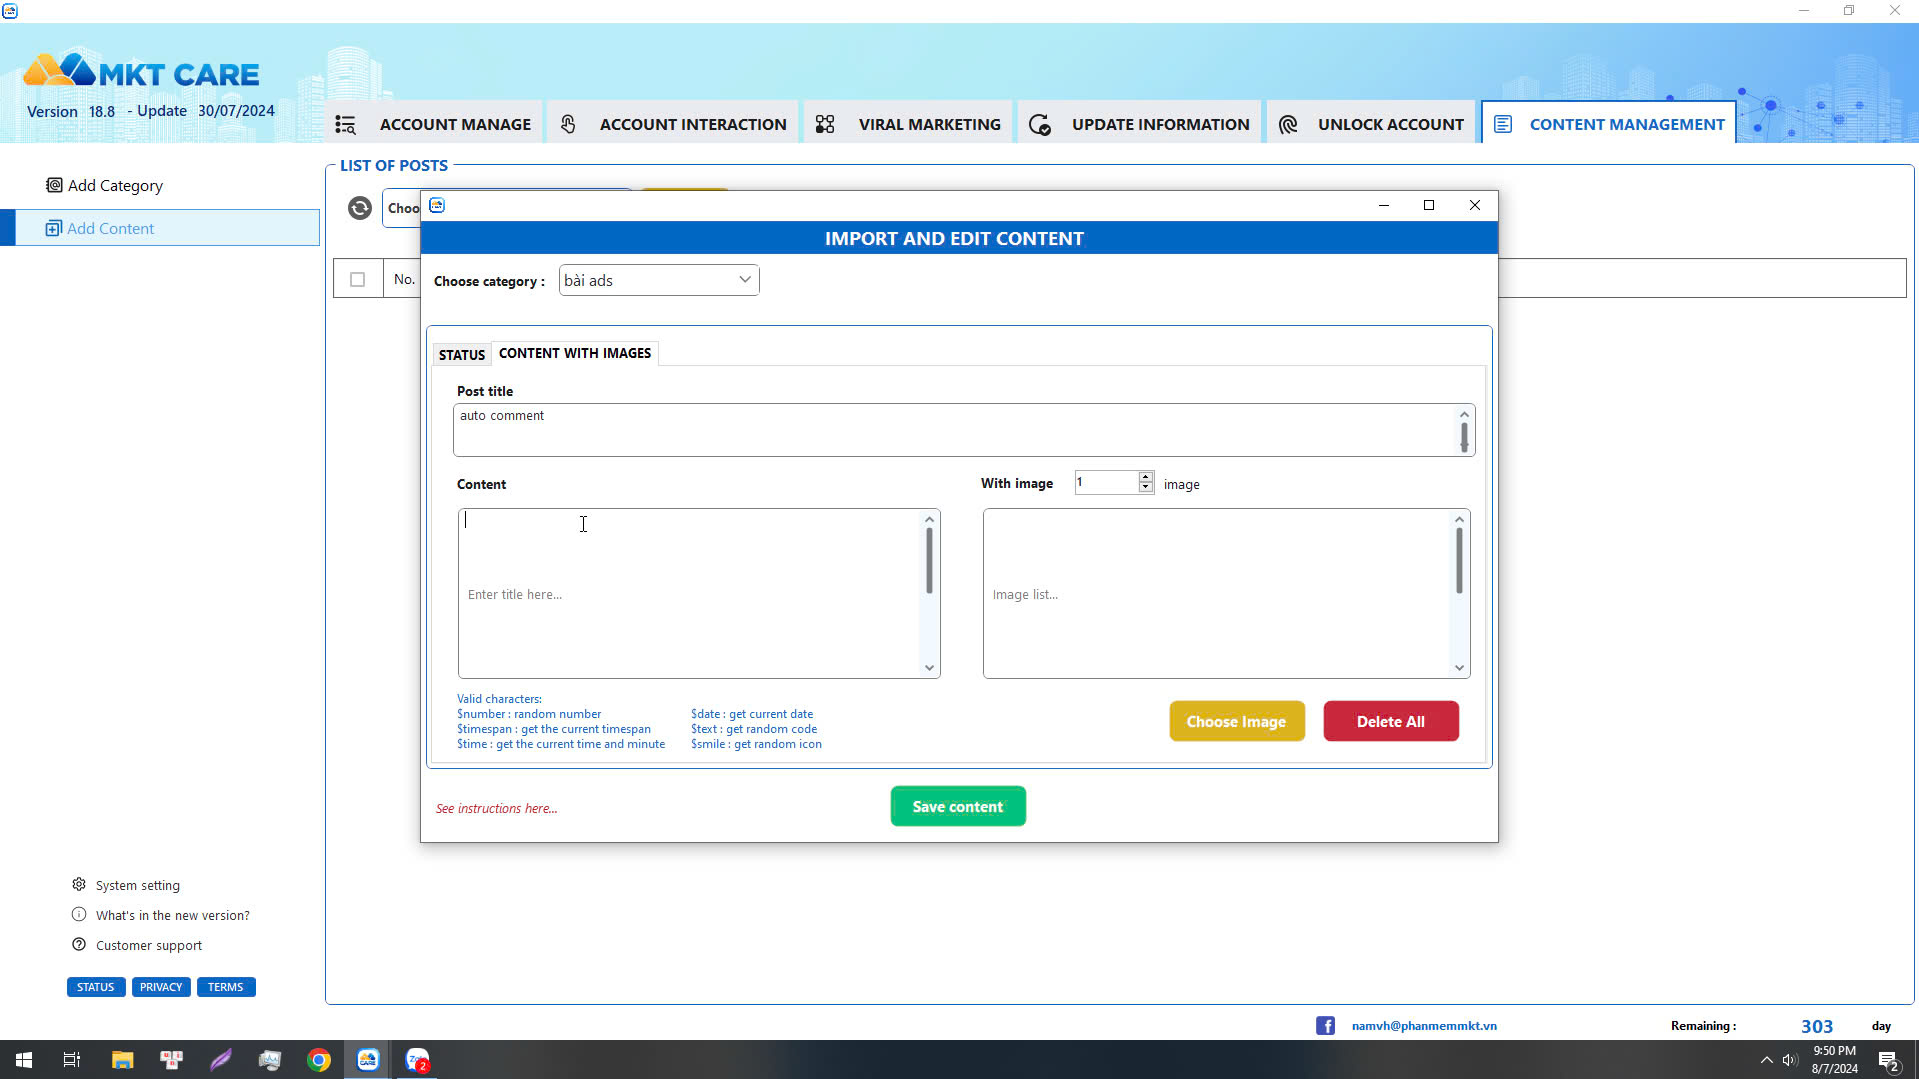Viewport: 1919px width, 1079px height.
Task: Click the Update Information refresh icon
Action: point(1040,125)
